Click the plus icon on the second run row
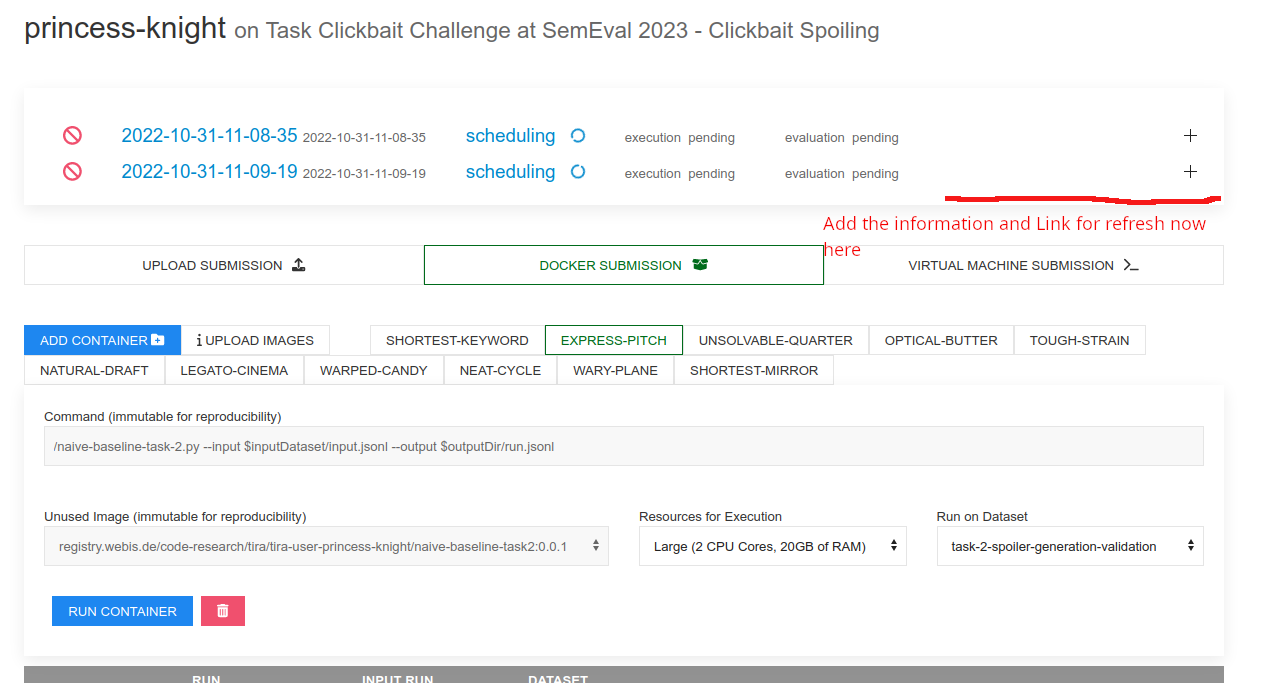The height and width of the screenshot is (683, 1278). [1190, 171]
